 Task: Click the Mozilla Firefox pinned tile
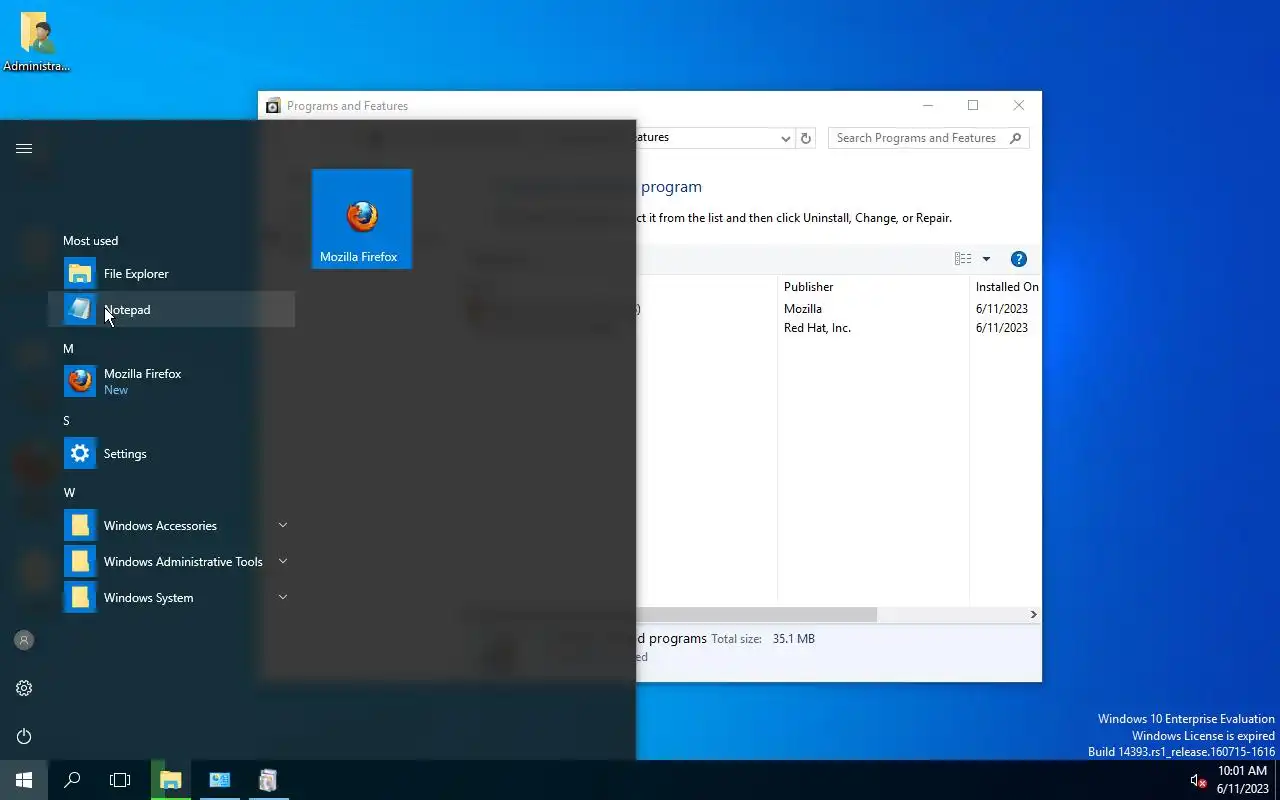[362, 219]
